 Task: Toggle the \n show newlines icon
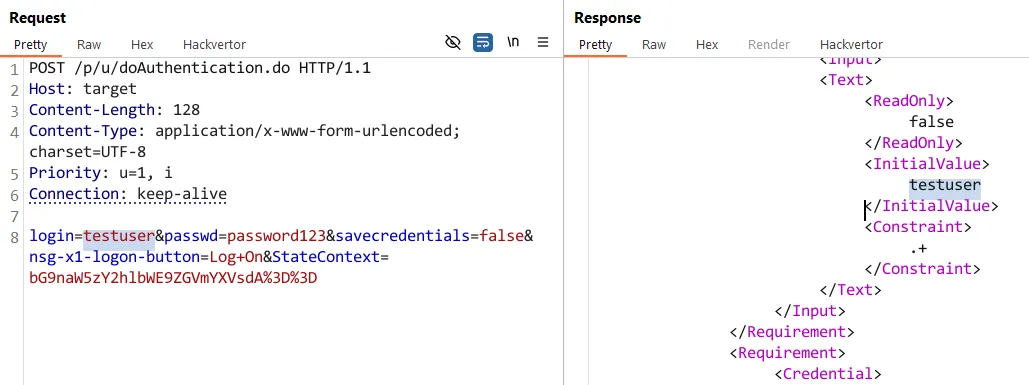513,42
